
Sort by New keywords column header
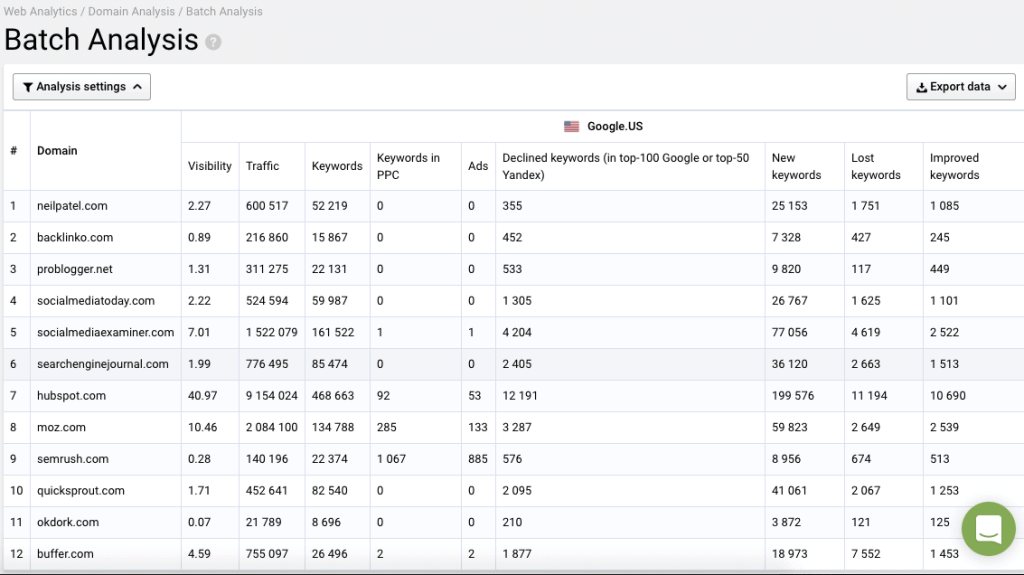point(796,166)
